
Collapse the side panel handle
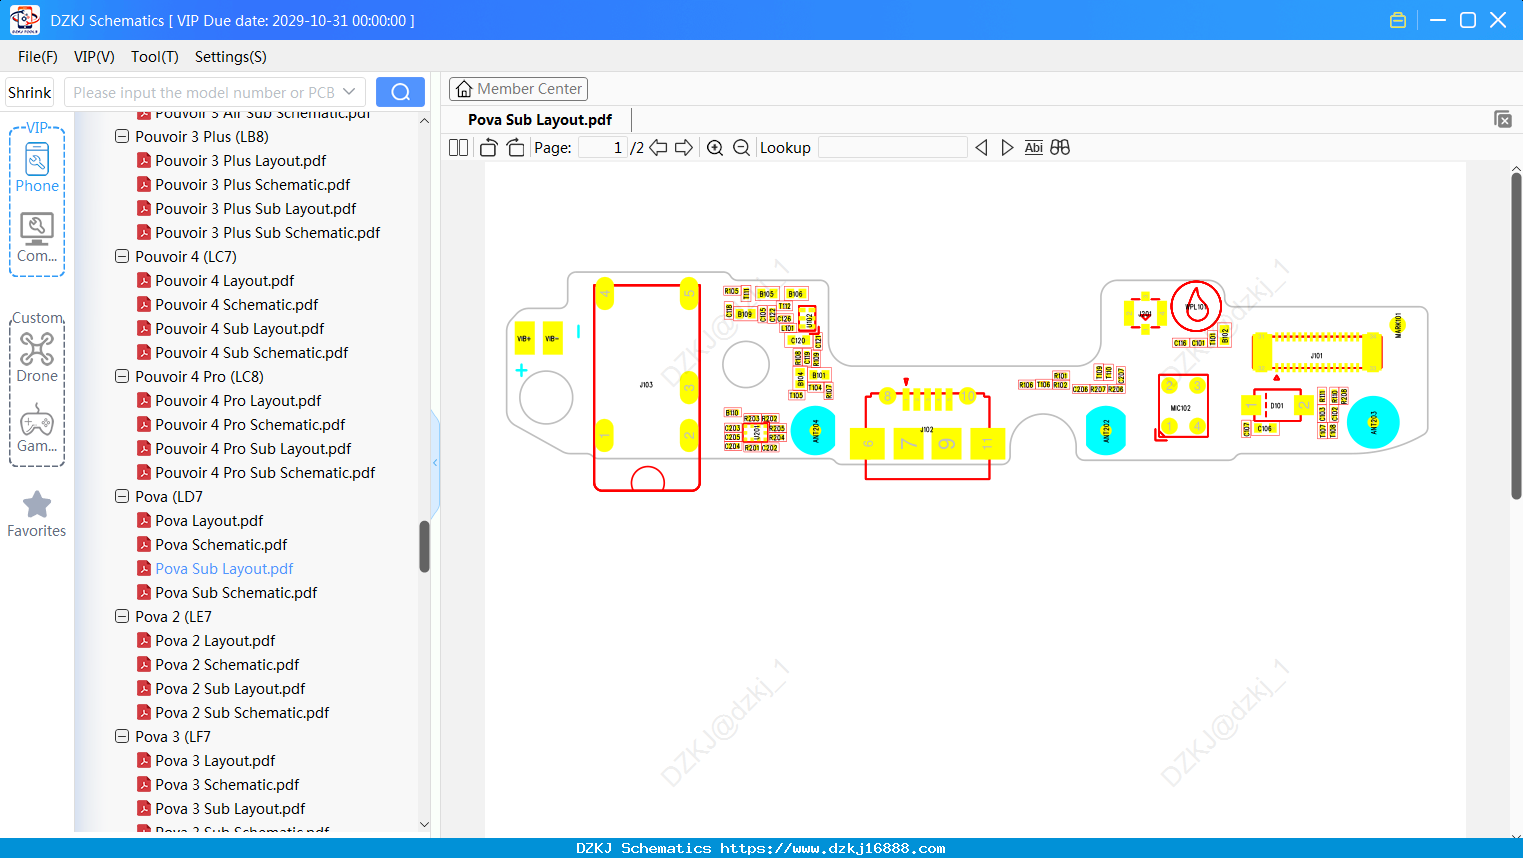click(435, 462)
